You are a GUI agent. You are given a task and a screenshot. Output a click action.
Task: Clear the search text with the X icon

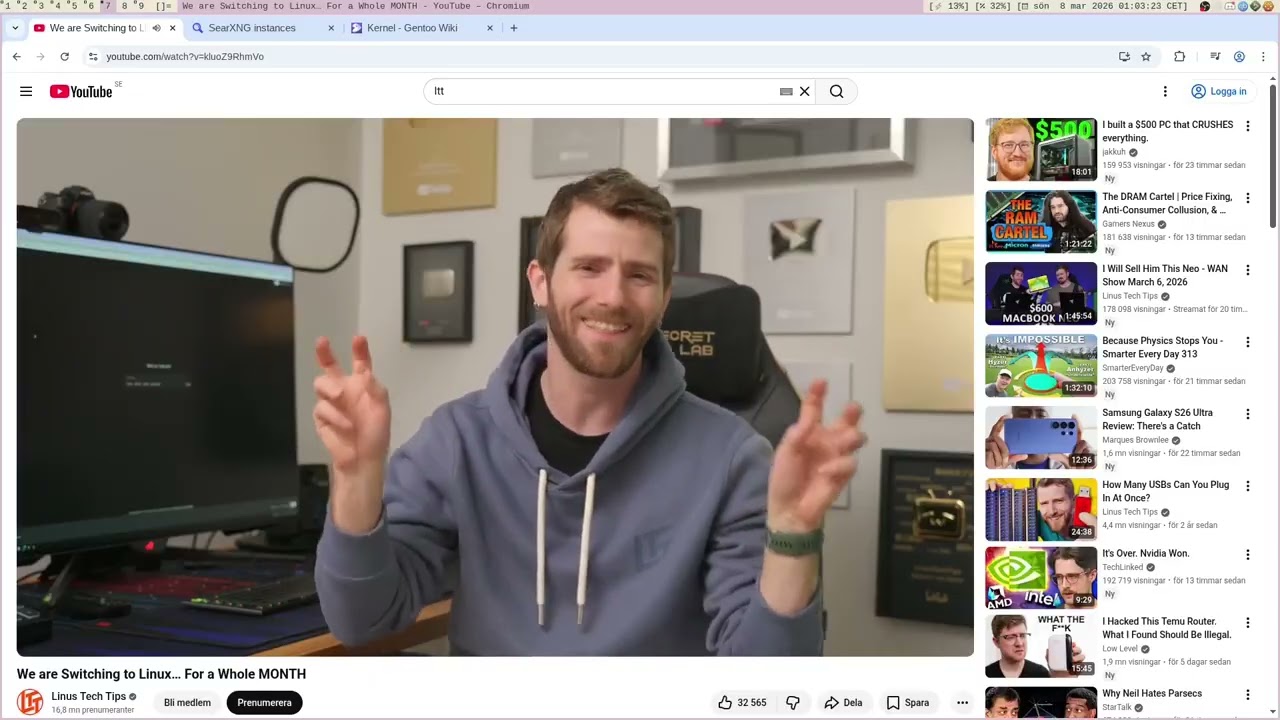click(804, 91)
